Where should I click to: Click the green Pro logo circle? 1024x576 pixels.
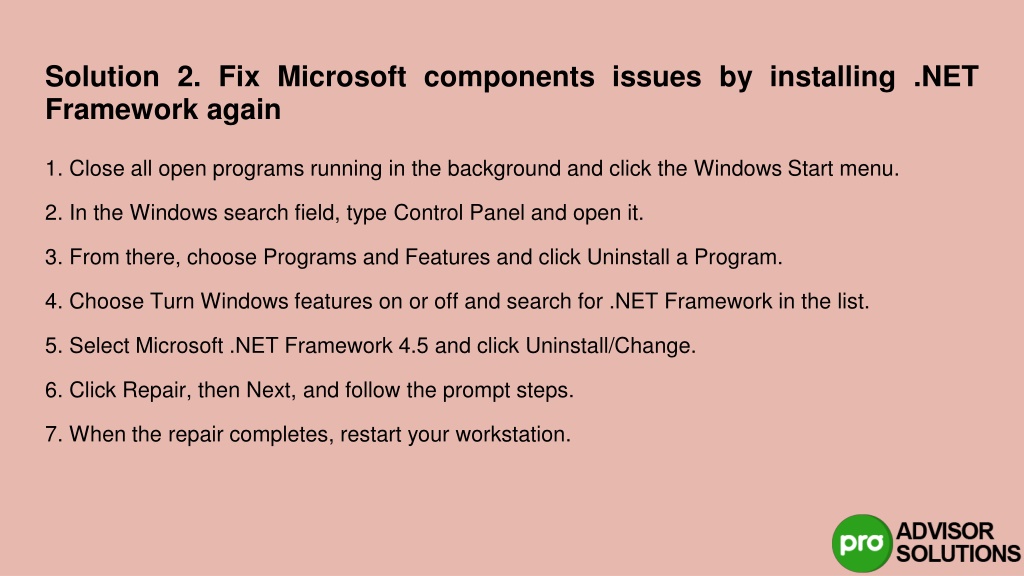point(862,543)
